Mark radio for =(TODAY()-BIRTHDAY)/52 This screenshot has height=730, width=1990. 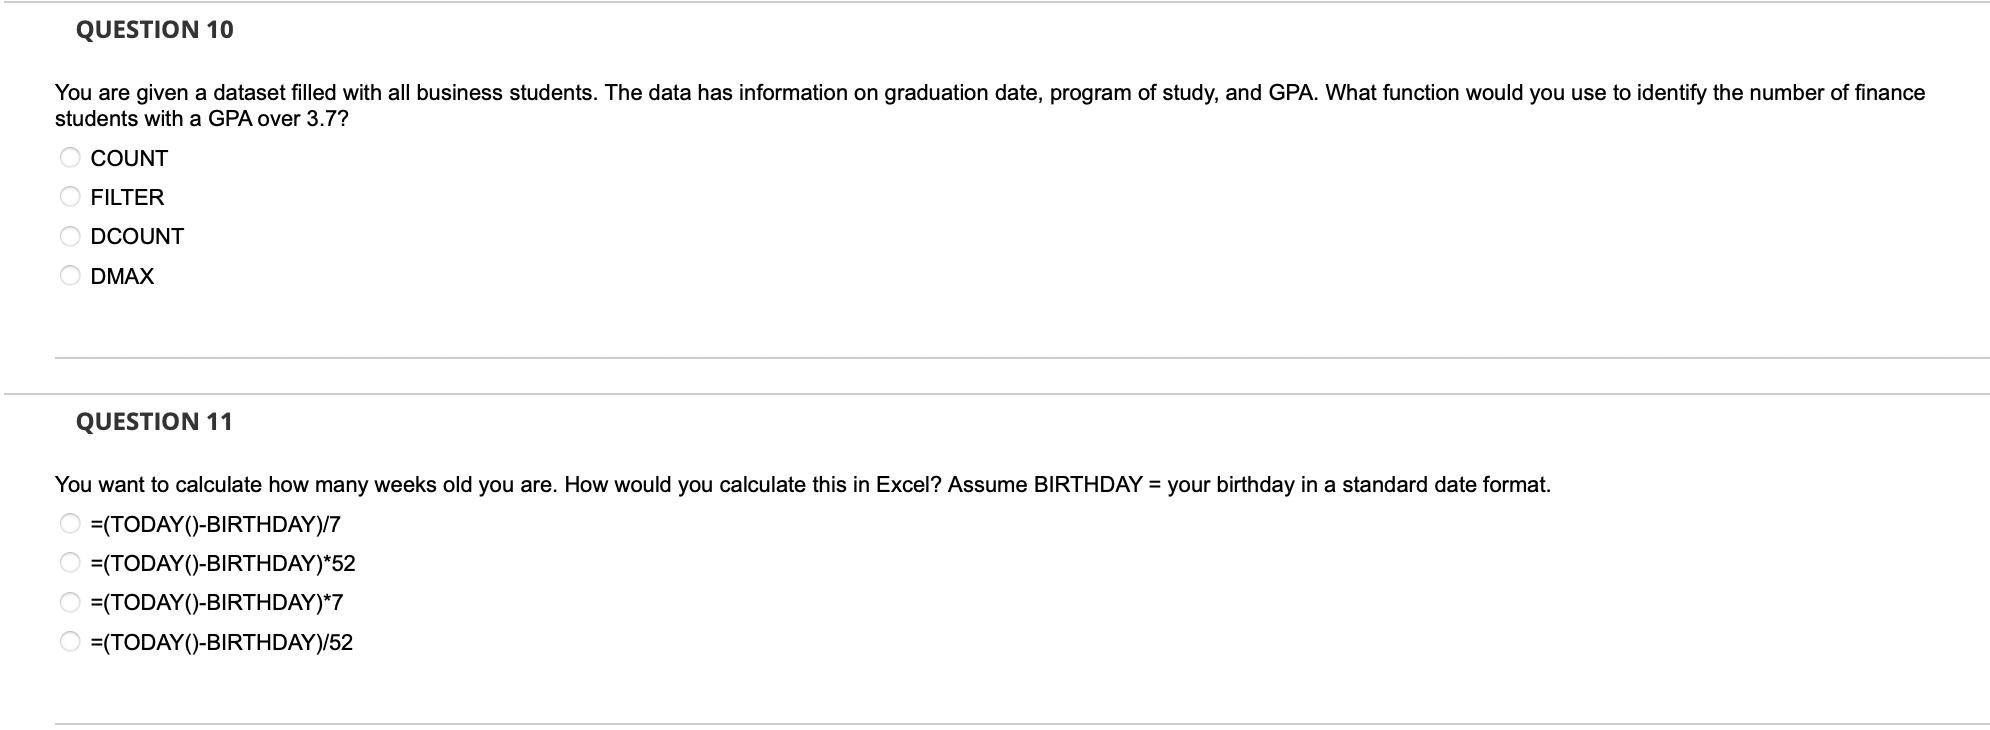[70, 642]
